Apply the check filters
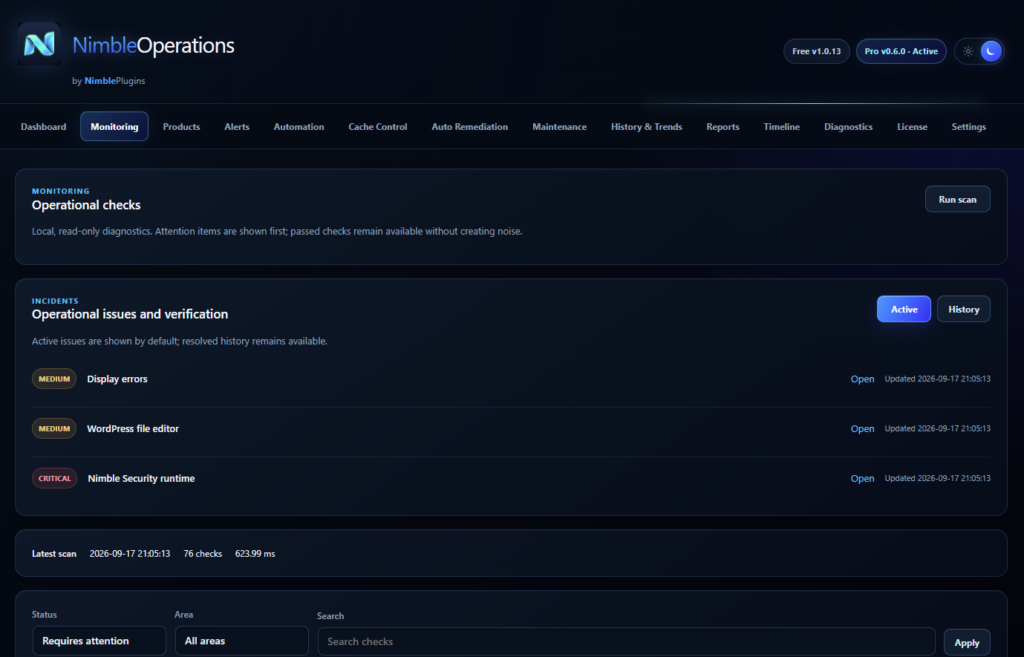The width and height of the screenshot is (1024, 657). pos(967,643)
